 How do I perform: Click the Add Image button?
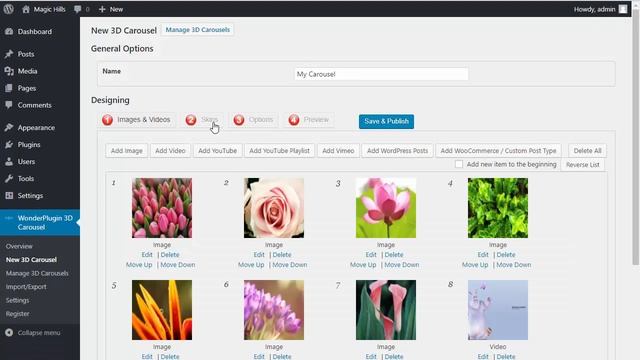pos(127,151)
